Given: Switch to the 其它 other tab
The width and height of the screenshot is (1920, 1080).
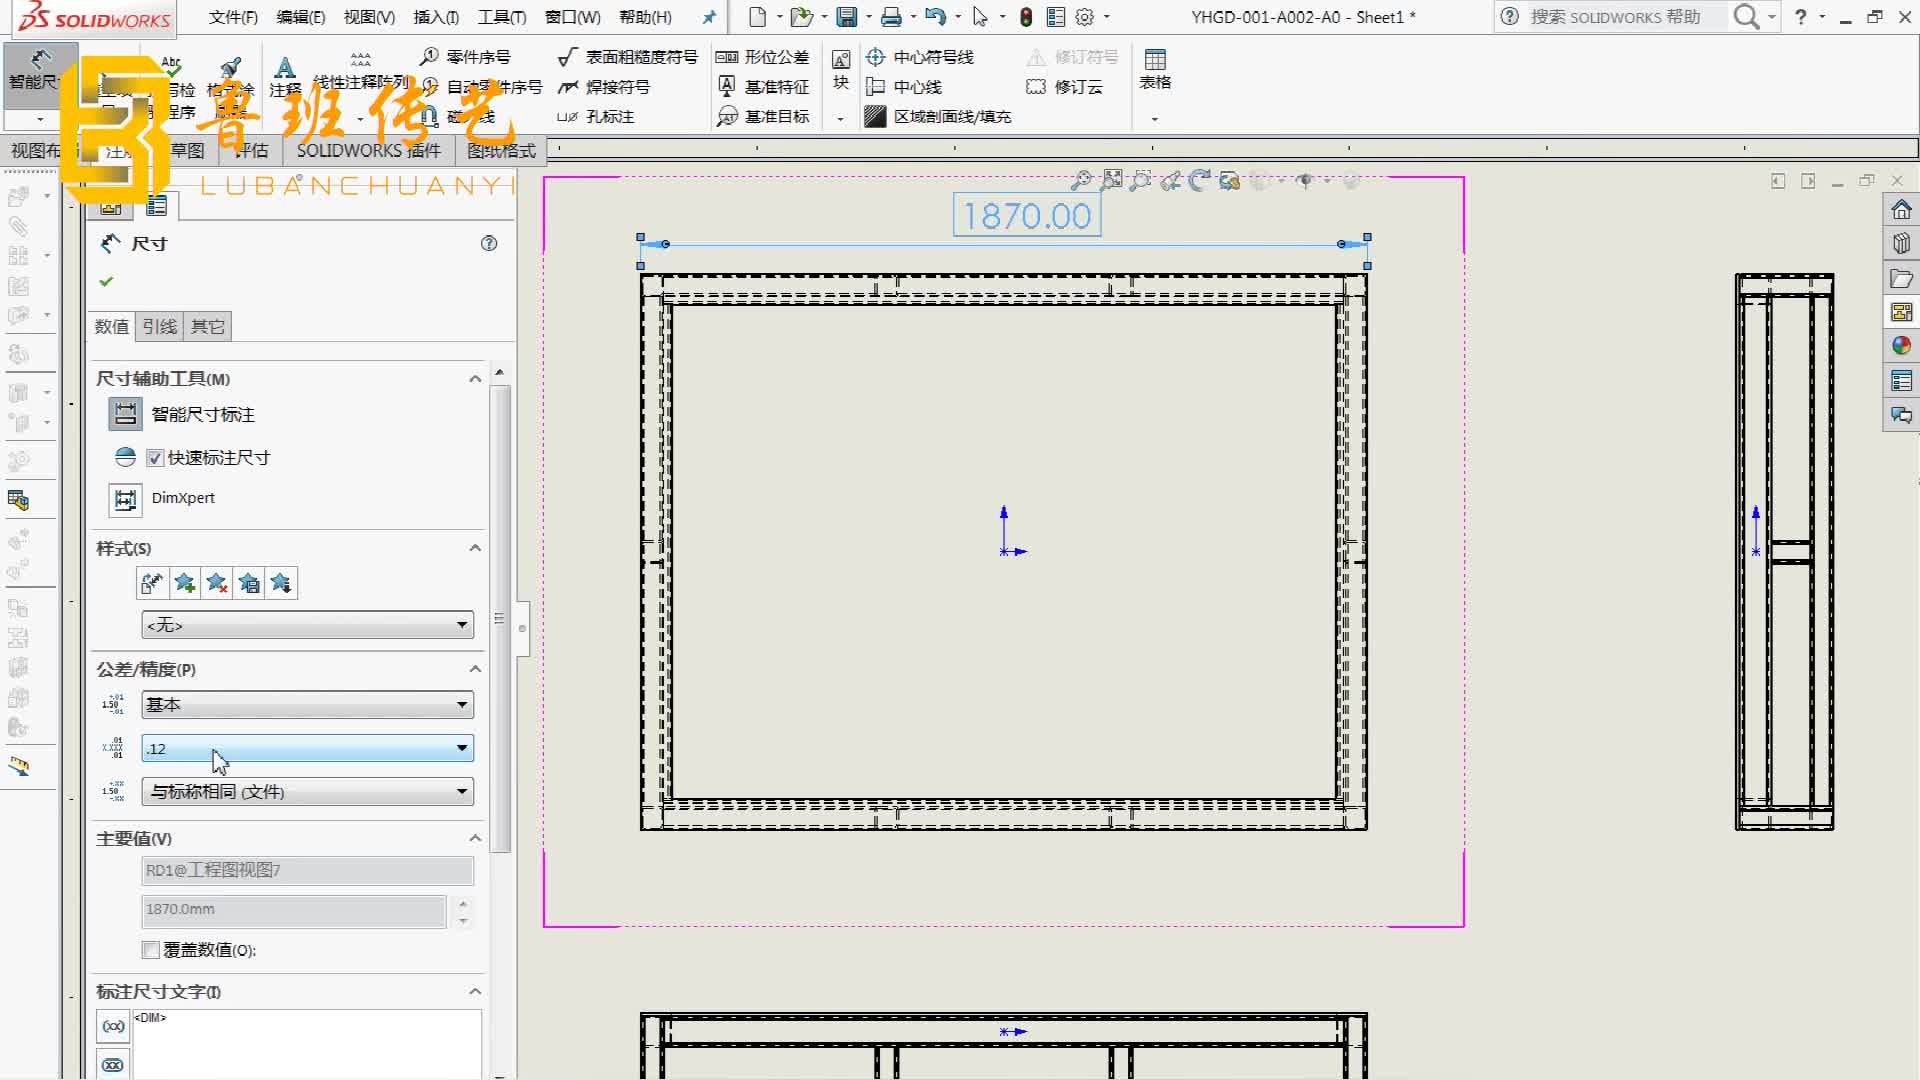Looking at the screenshot, I should tap(207, 327).
